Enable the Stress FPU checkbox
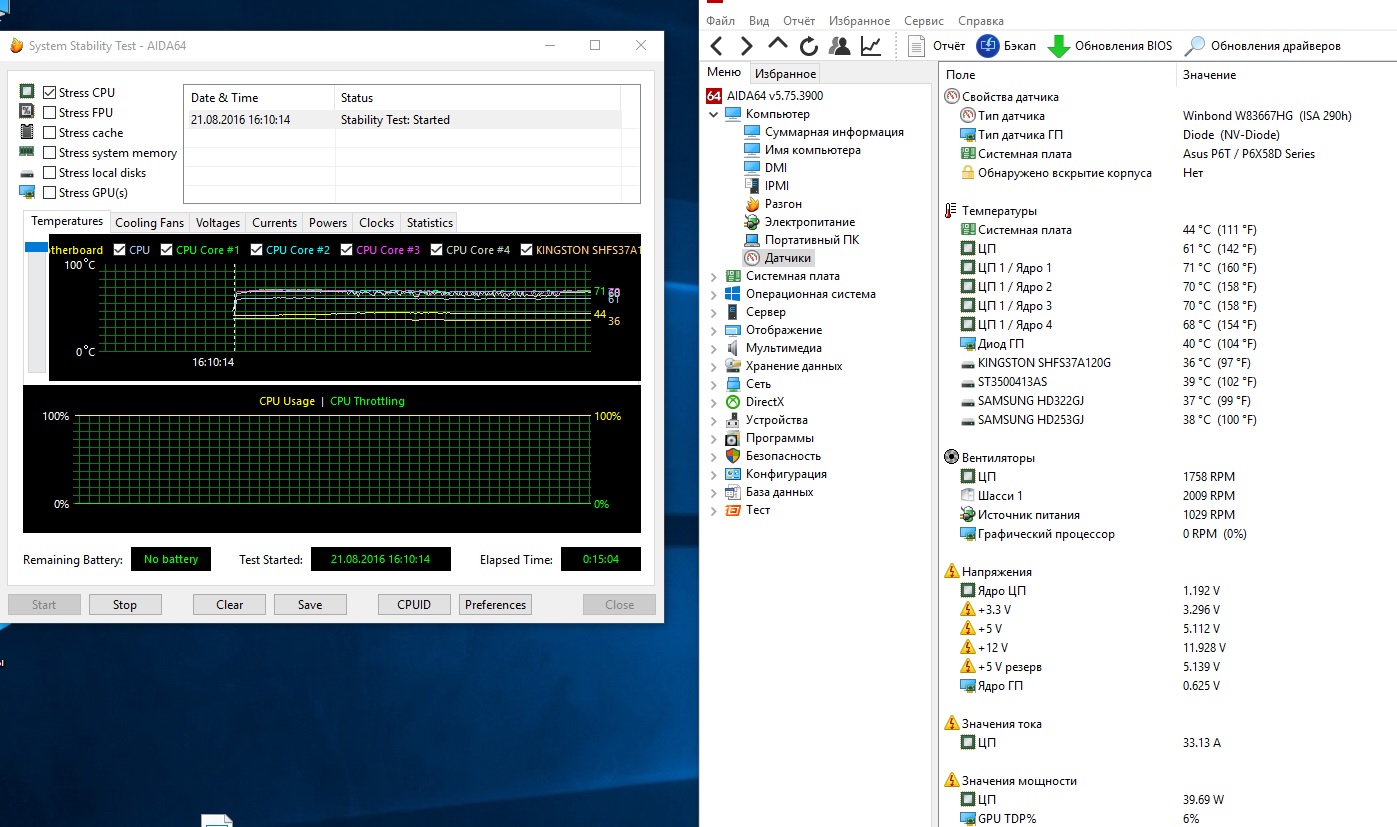 pyautogui.click(x=49, y=113)
